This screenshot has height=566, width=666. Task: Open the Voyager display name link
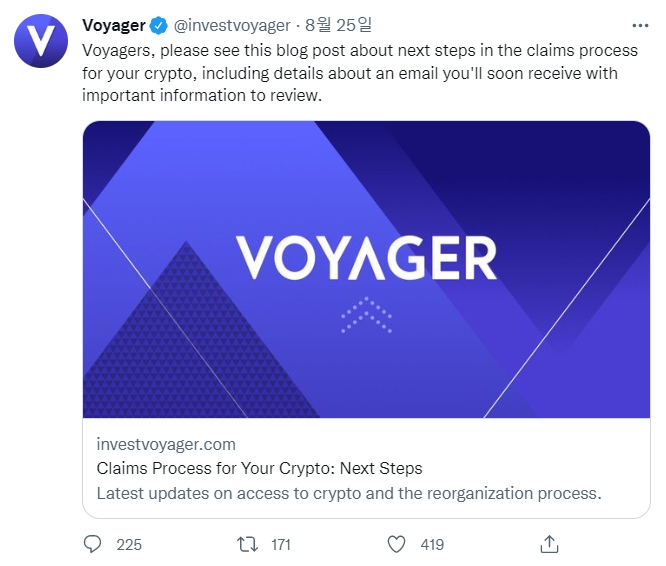click(114, 26)
